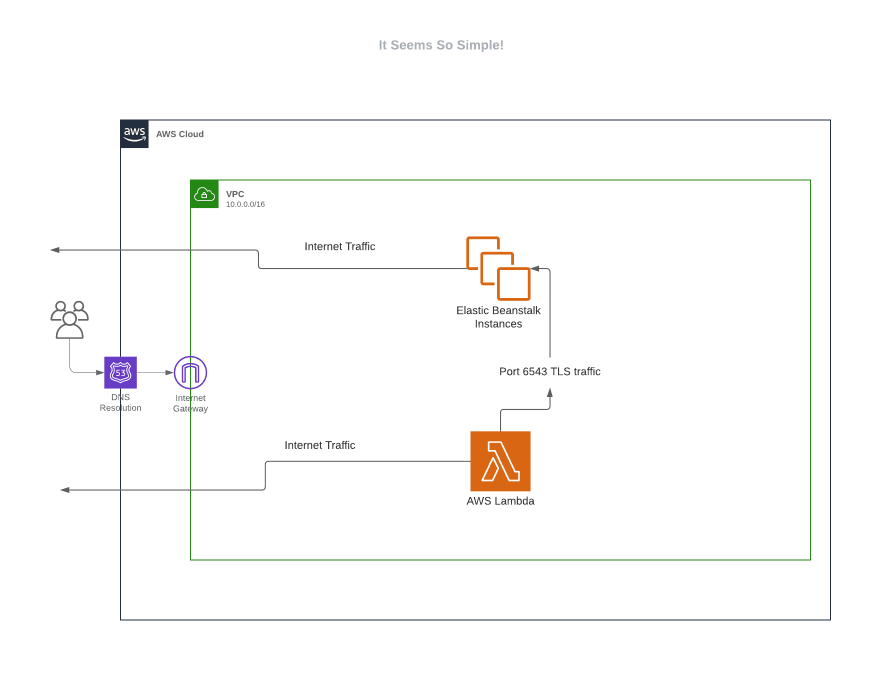This screenshot has height=680, width=880.
Task: Click the "10.0.0.0/16" CIDR text
Action: coord(245,204)
